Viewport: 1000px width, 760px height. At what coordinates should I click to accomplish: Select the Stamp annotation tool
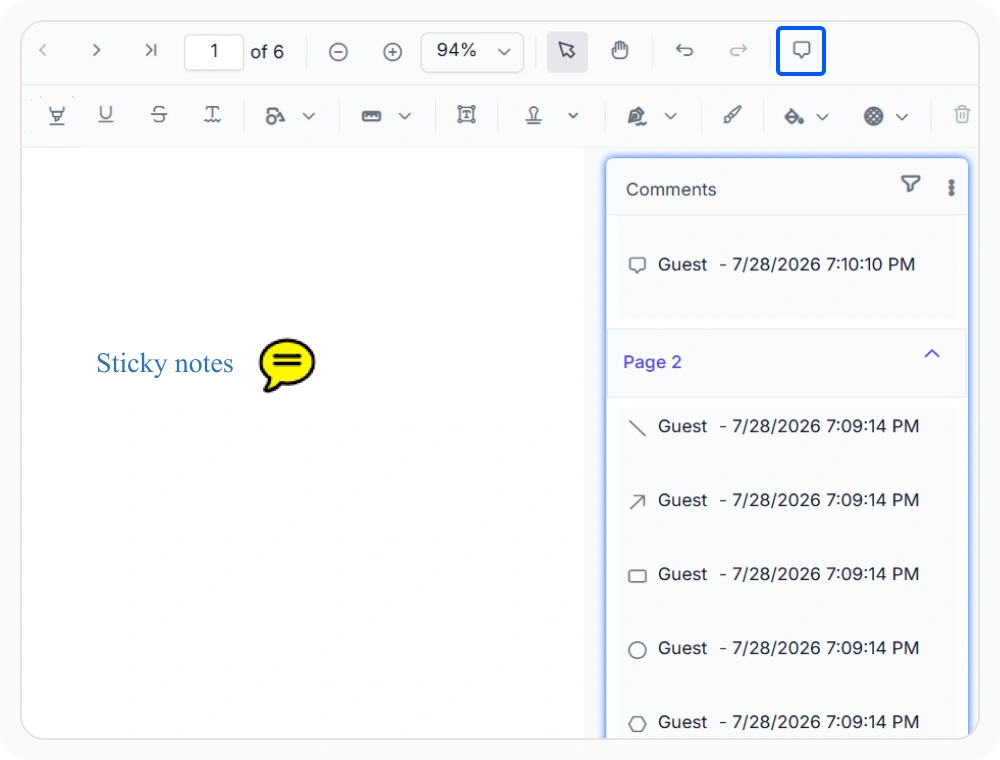(x=534, y=115)
